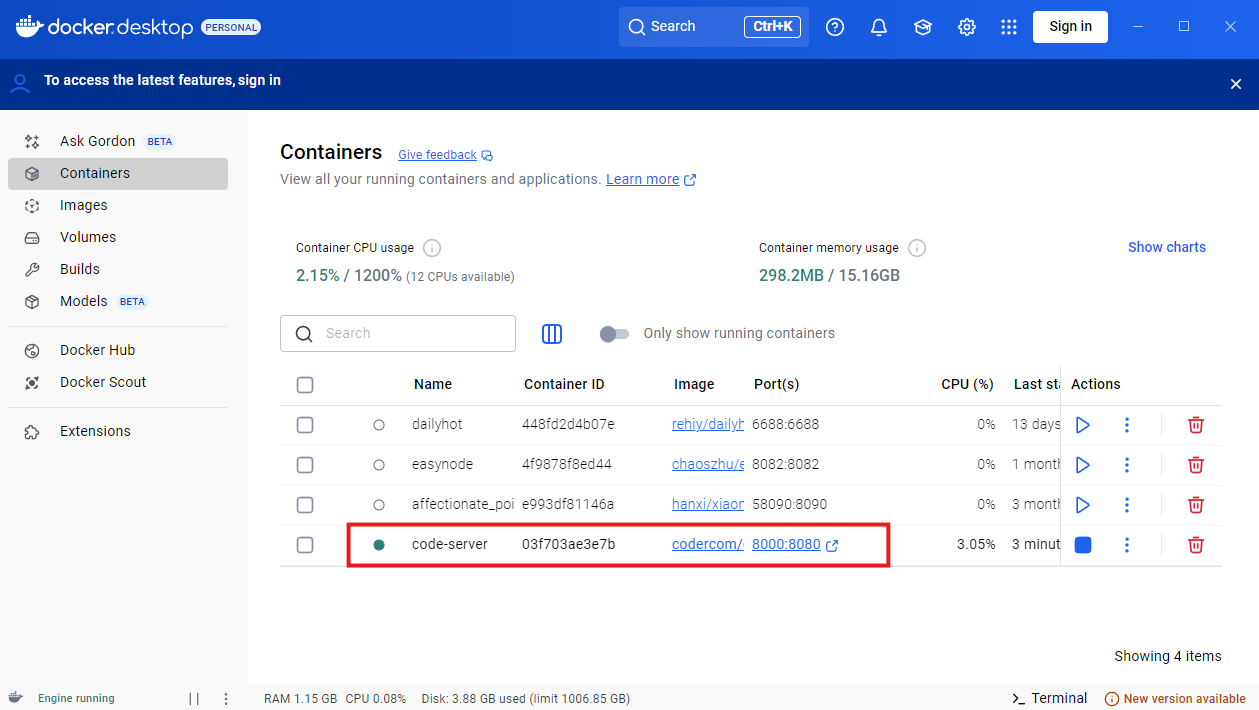Open more actions menu for code-server
Image resolution: width=1259 pixels, height=710 pixels.
coord(1127,545)
